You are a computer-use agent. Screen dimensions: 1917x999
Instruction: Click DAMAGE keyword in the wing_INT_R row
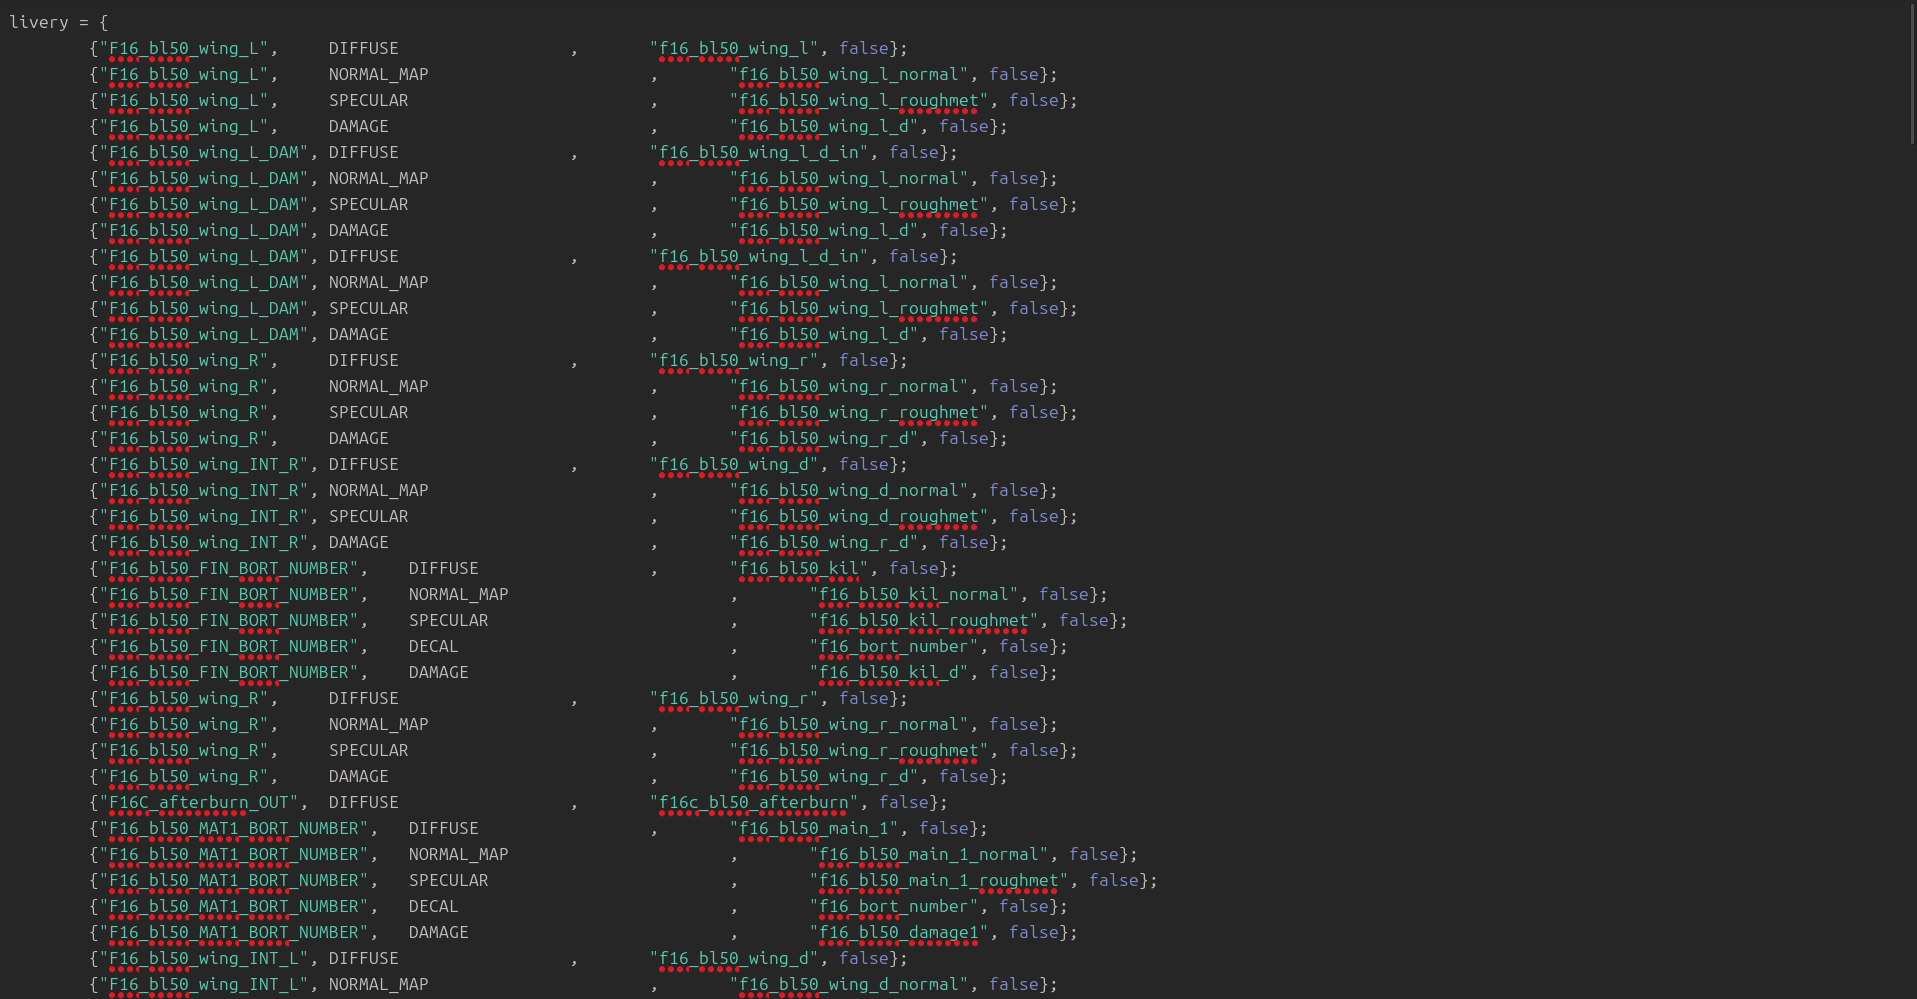pyautogui.click(x=359, y=542)
